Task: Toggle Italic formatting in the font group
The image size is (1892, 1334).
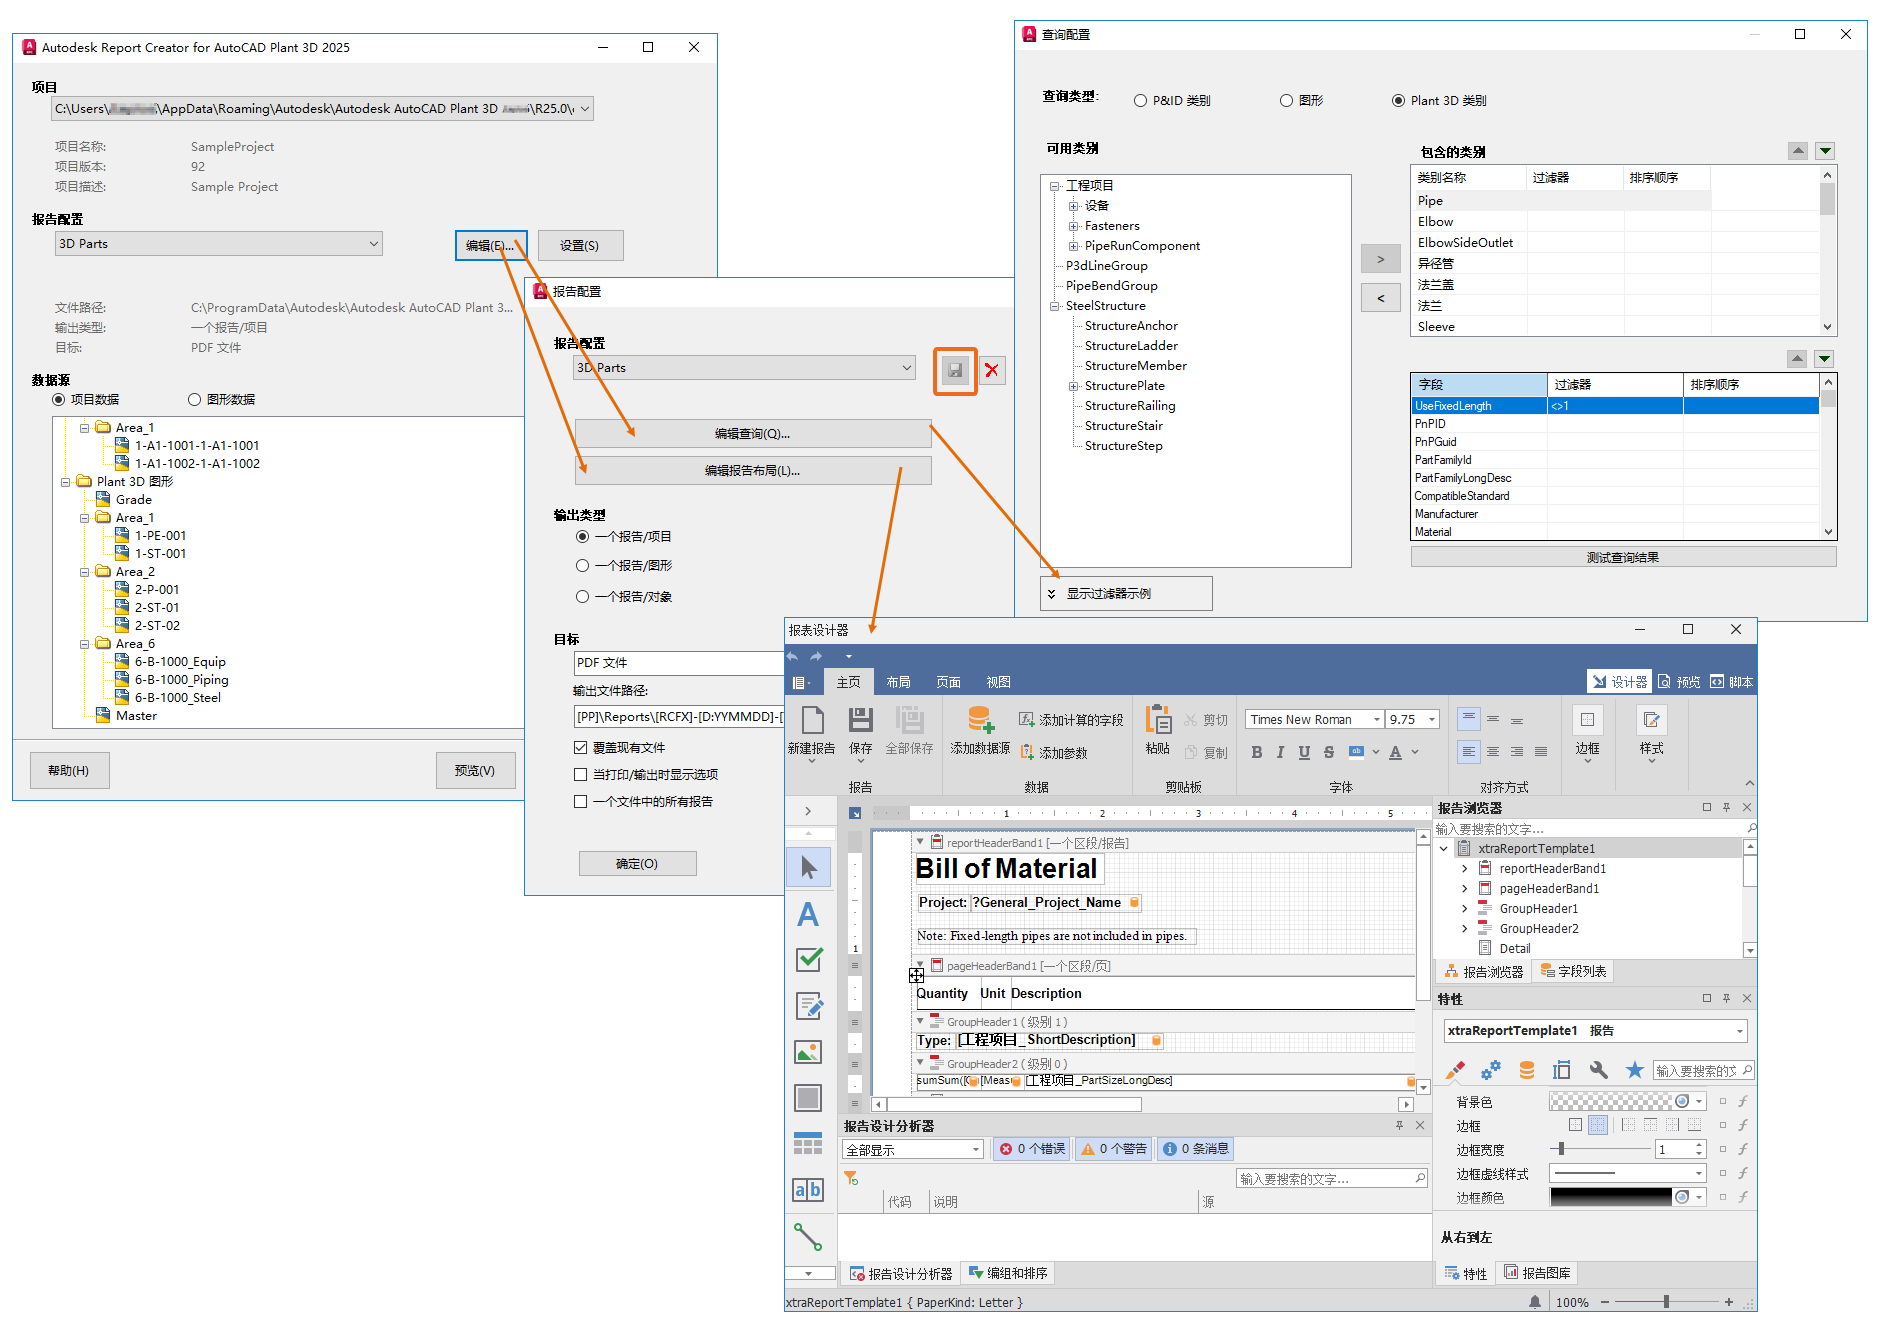Action: click(x=1280, y=752)
